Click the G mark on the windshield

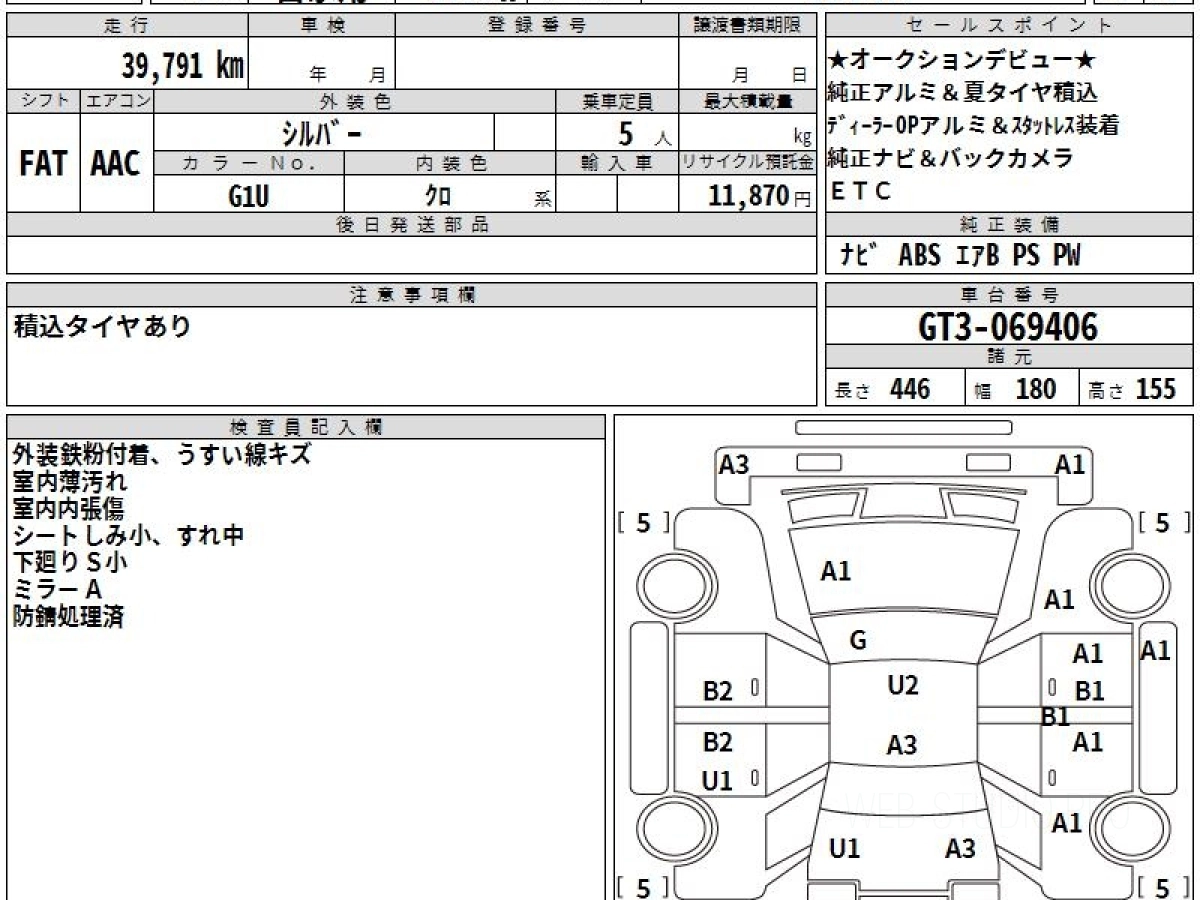(858, 641)
